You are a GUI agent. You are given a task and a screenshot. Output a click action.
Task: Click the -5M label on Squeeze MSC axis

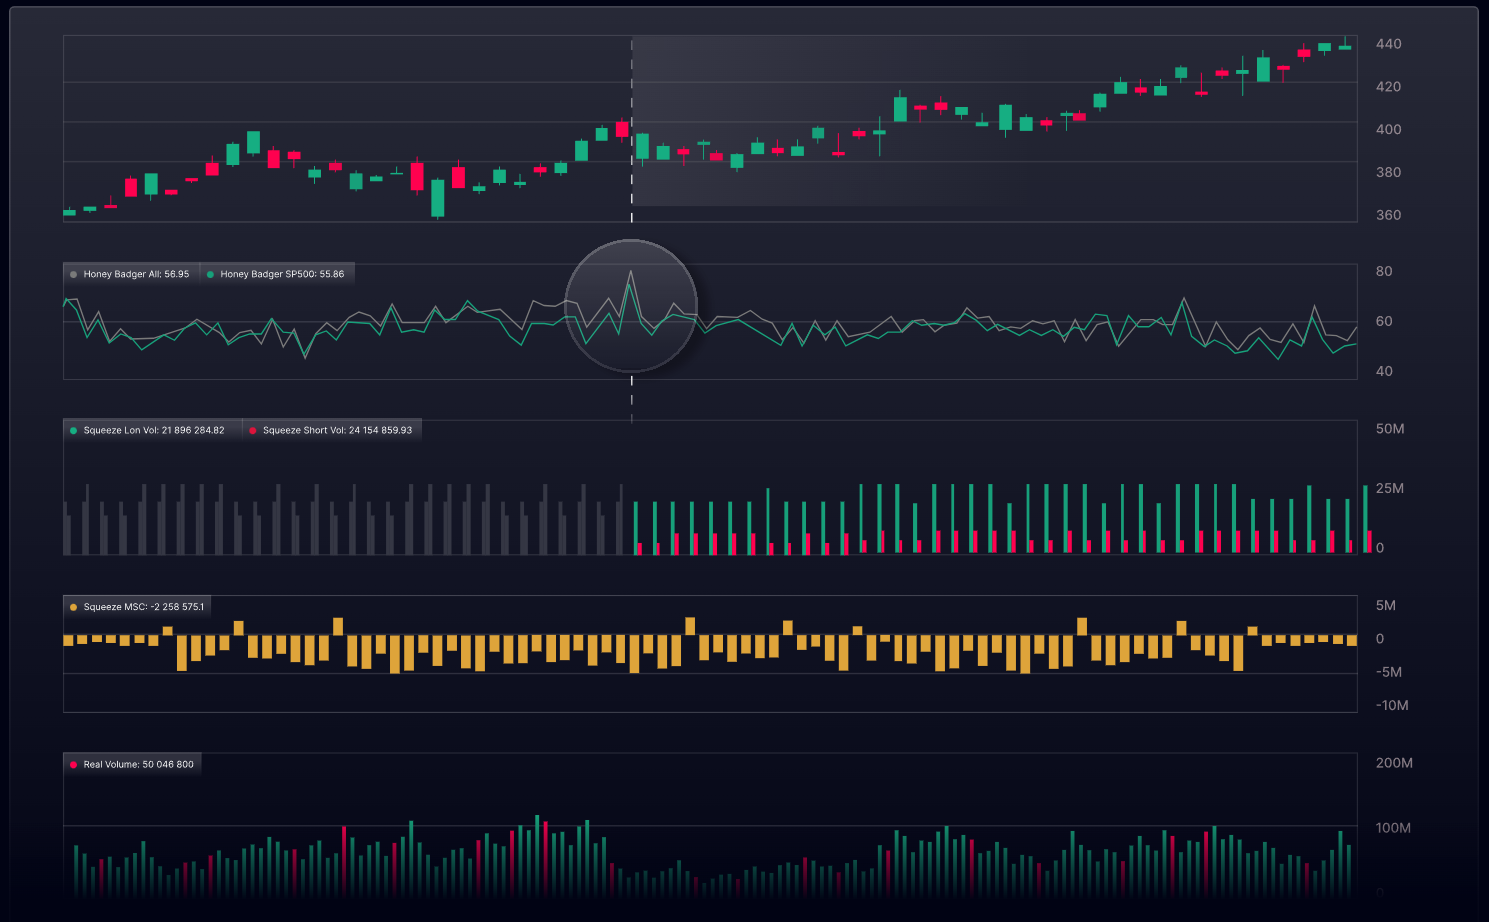tap(1389, 672)
